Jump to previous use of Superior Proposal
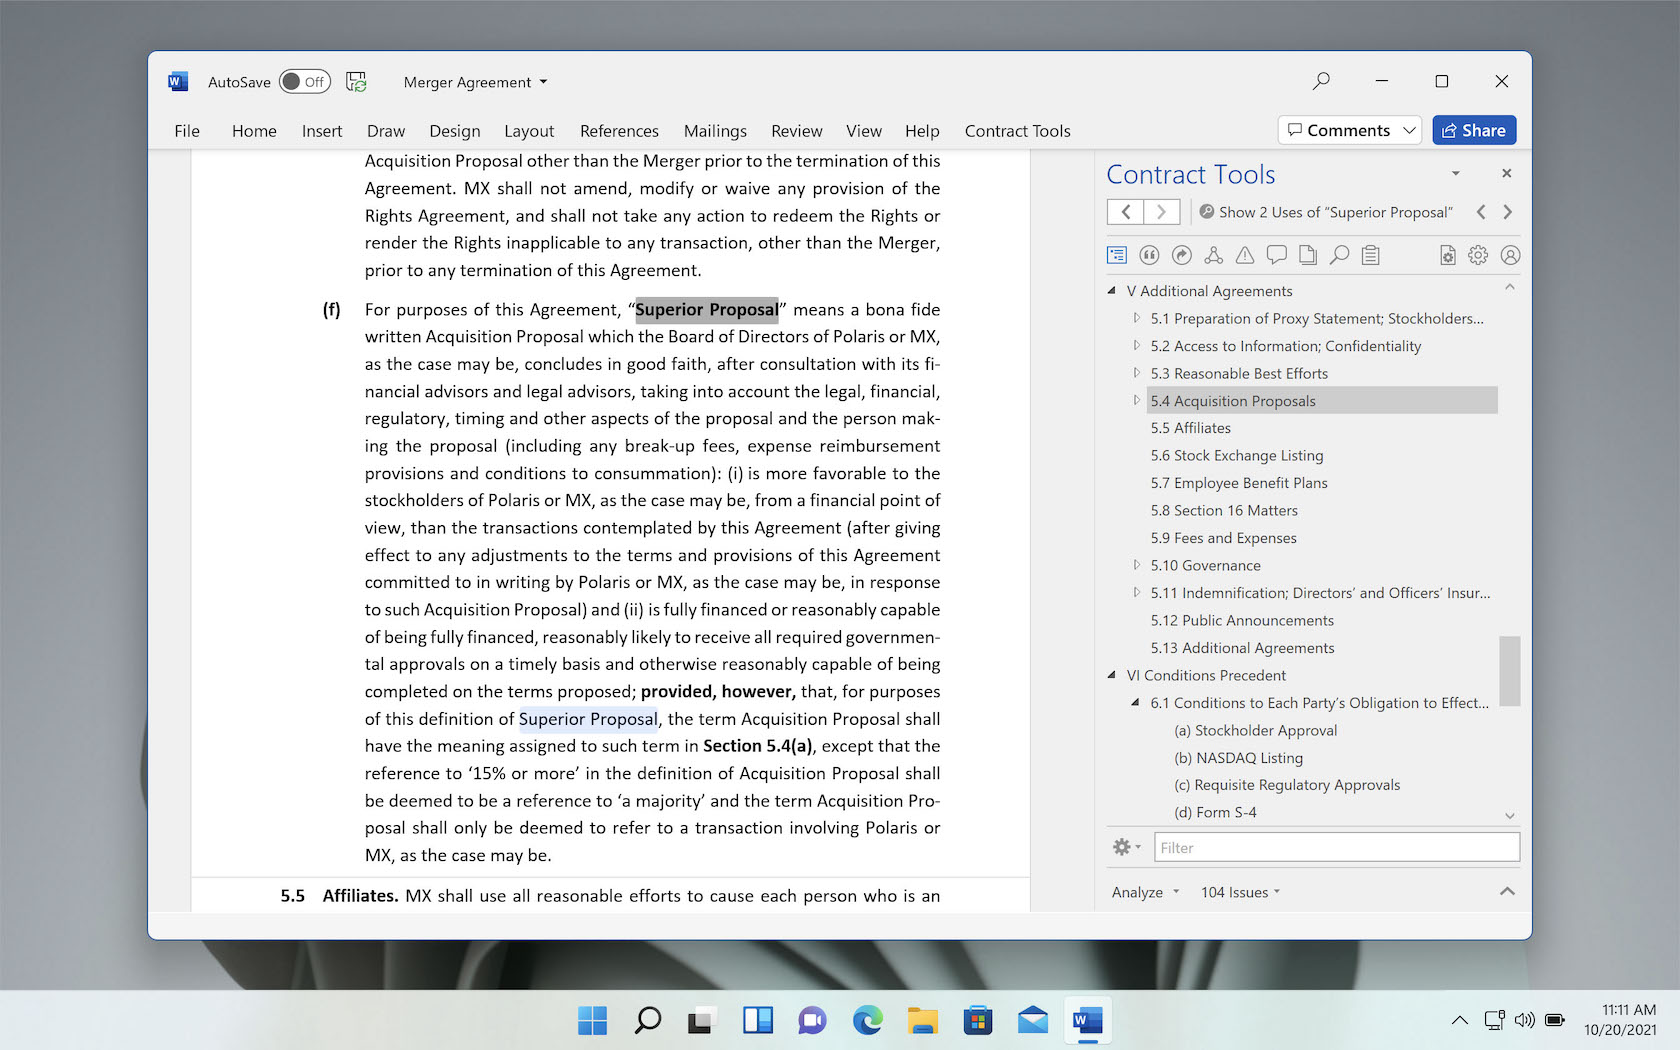 coord(1481,212)
